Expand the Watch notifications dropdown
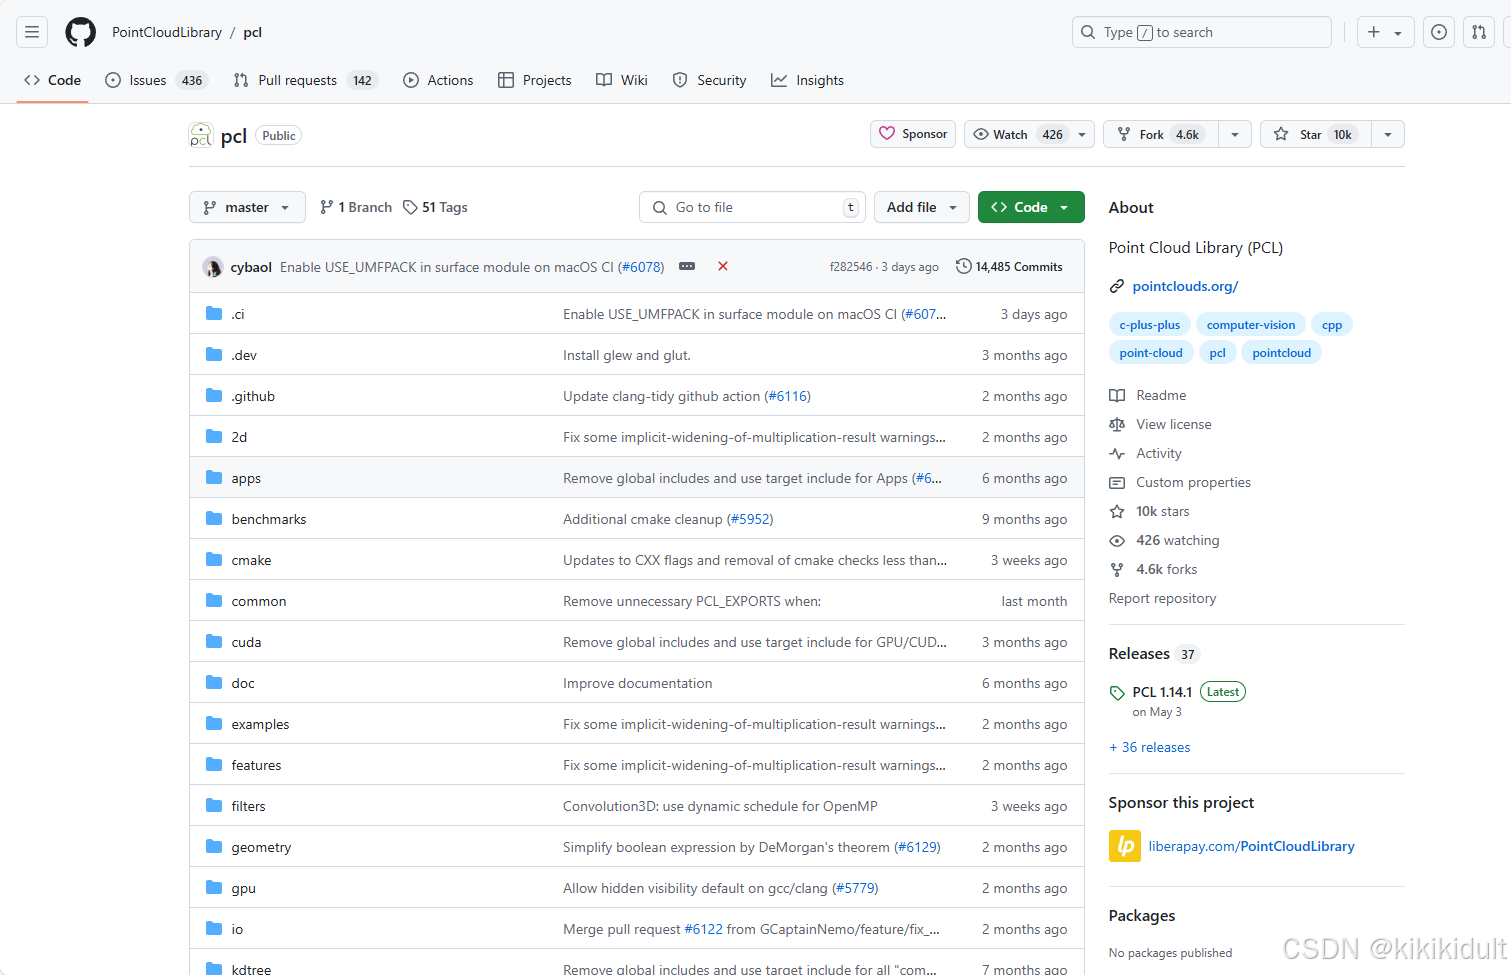This screenshot has width=1511, height=975. pos(1082,134)
